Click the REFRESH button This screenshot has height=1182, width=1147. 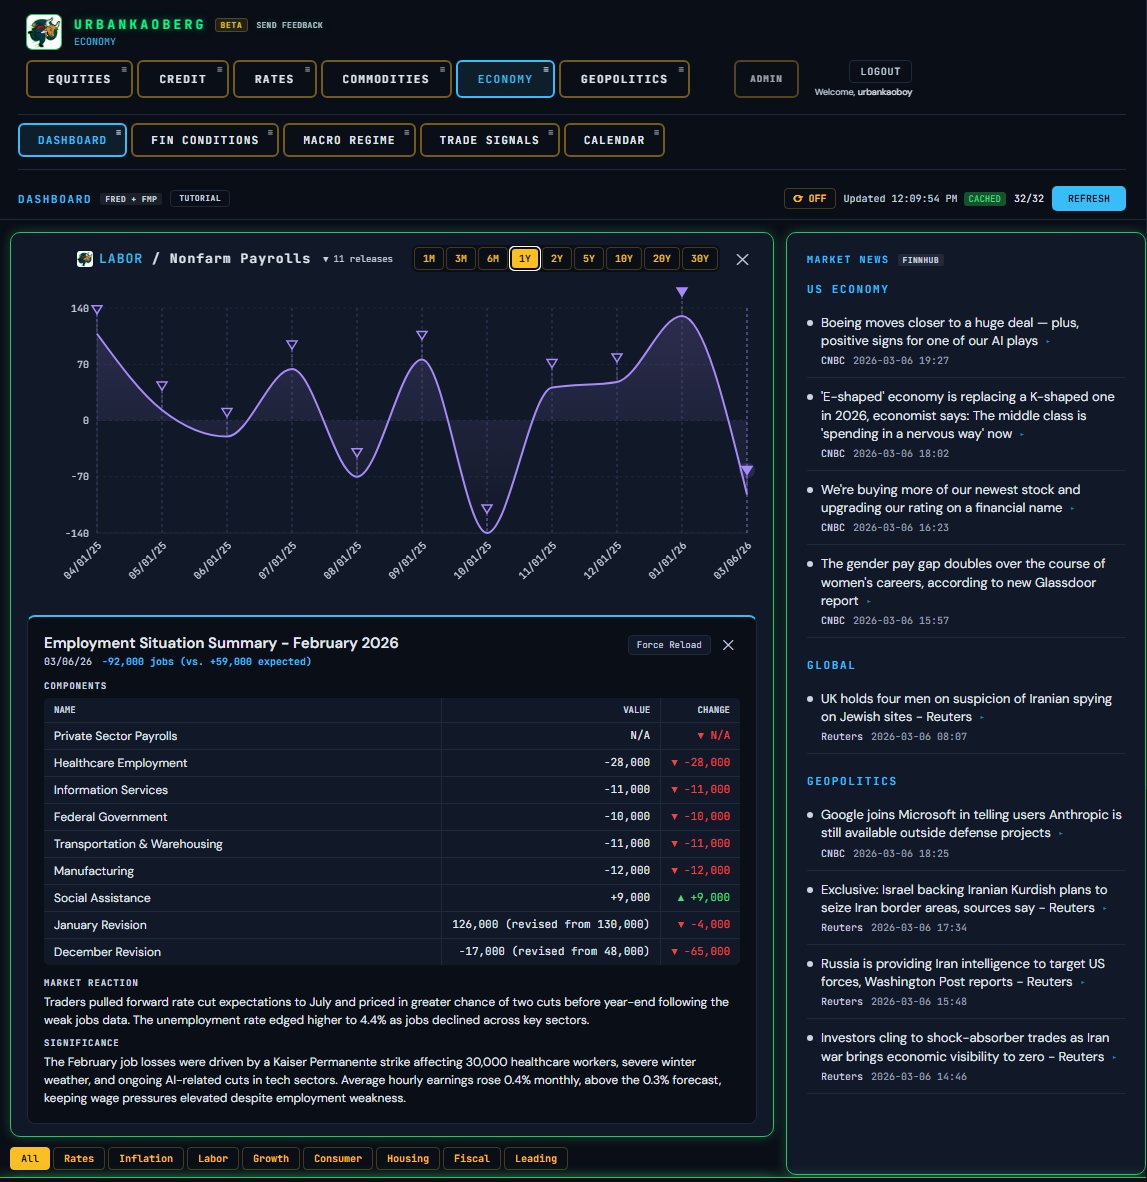[1088, 198]
